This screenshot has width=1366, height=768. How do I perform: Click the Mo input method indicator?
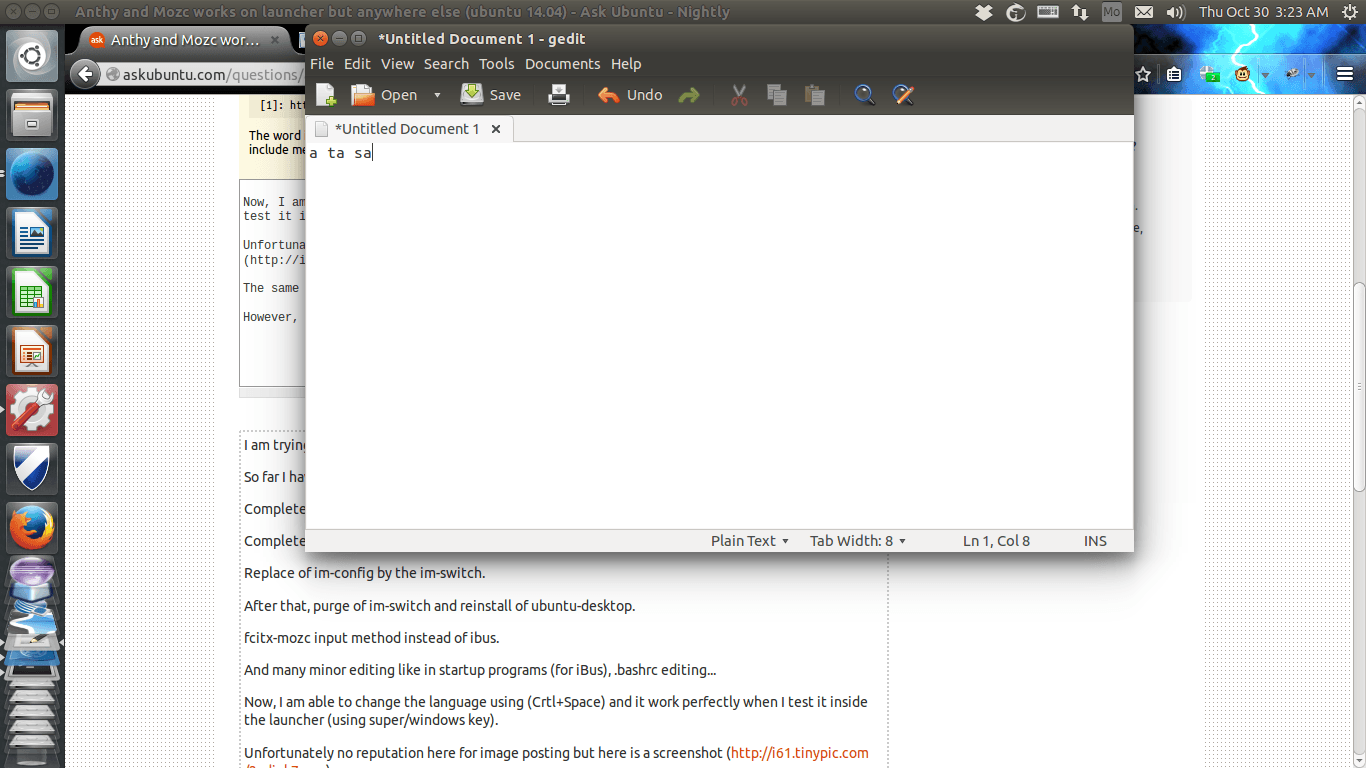click(x=1112, y=12)
